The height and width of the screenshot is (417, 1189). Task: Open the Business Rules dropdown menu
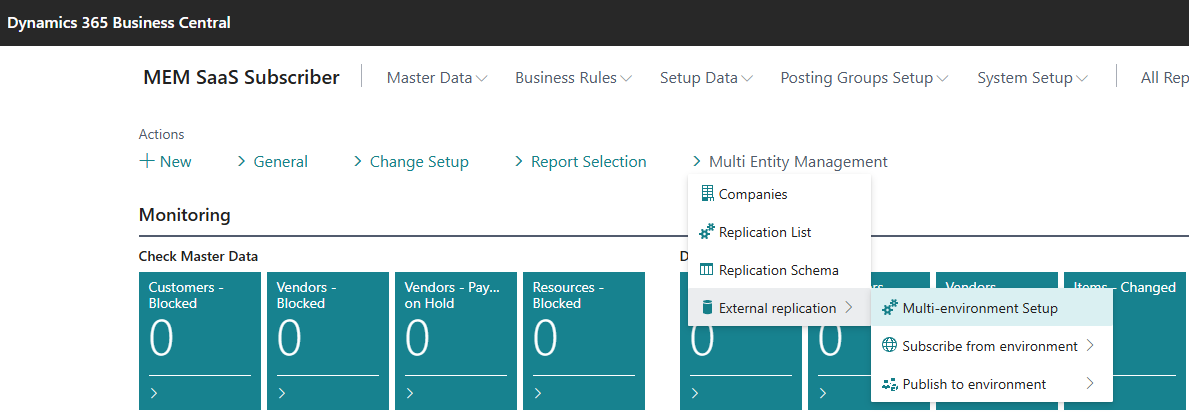(573, 78)
